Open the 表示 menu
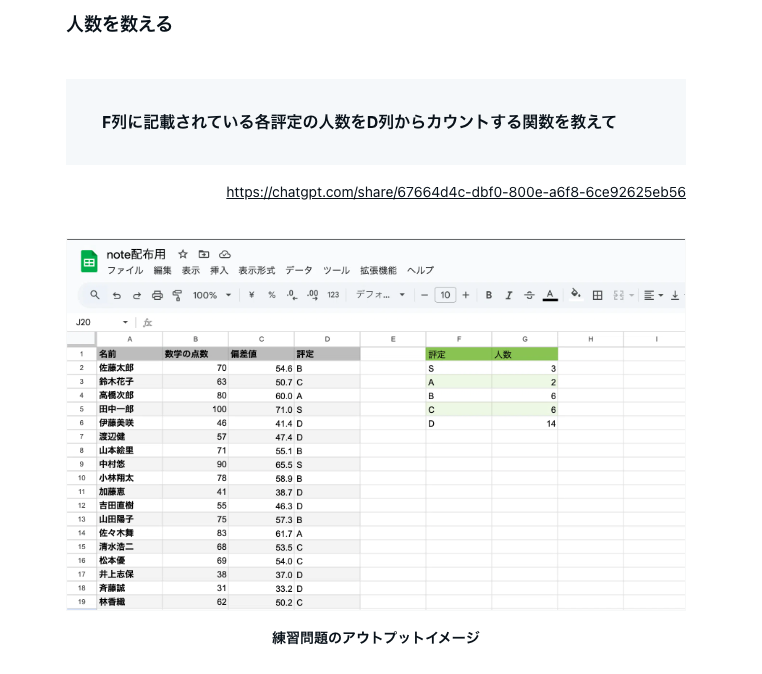 (x=190, y=270)
